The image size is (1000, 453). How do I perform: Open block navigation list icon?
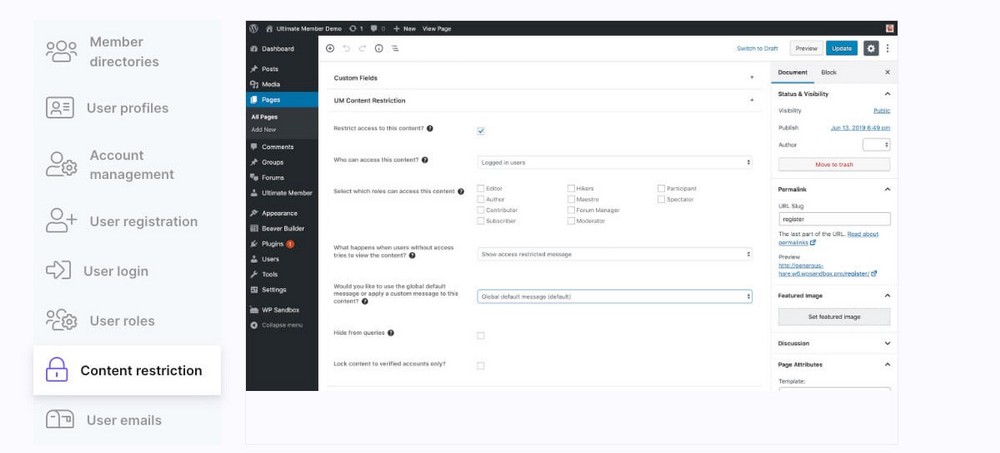[395, 48]
